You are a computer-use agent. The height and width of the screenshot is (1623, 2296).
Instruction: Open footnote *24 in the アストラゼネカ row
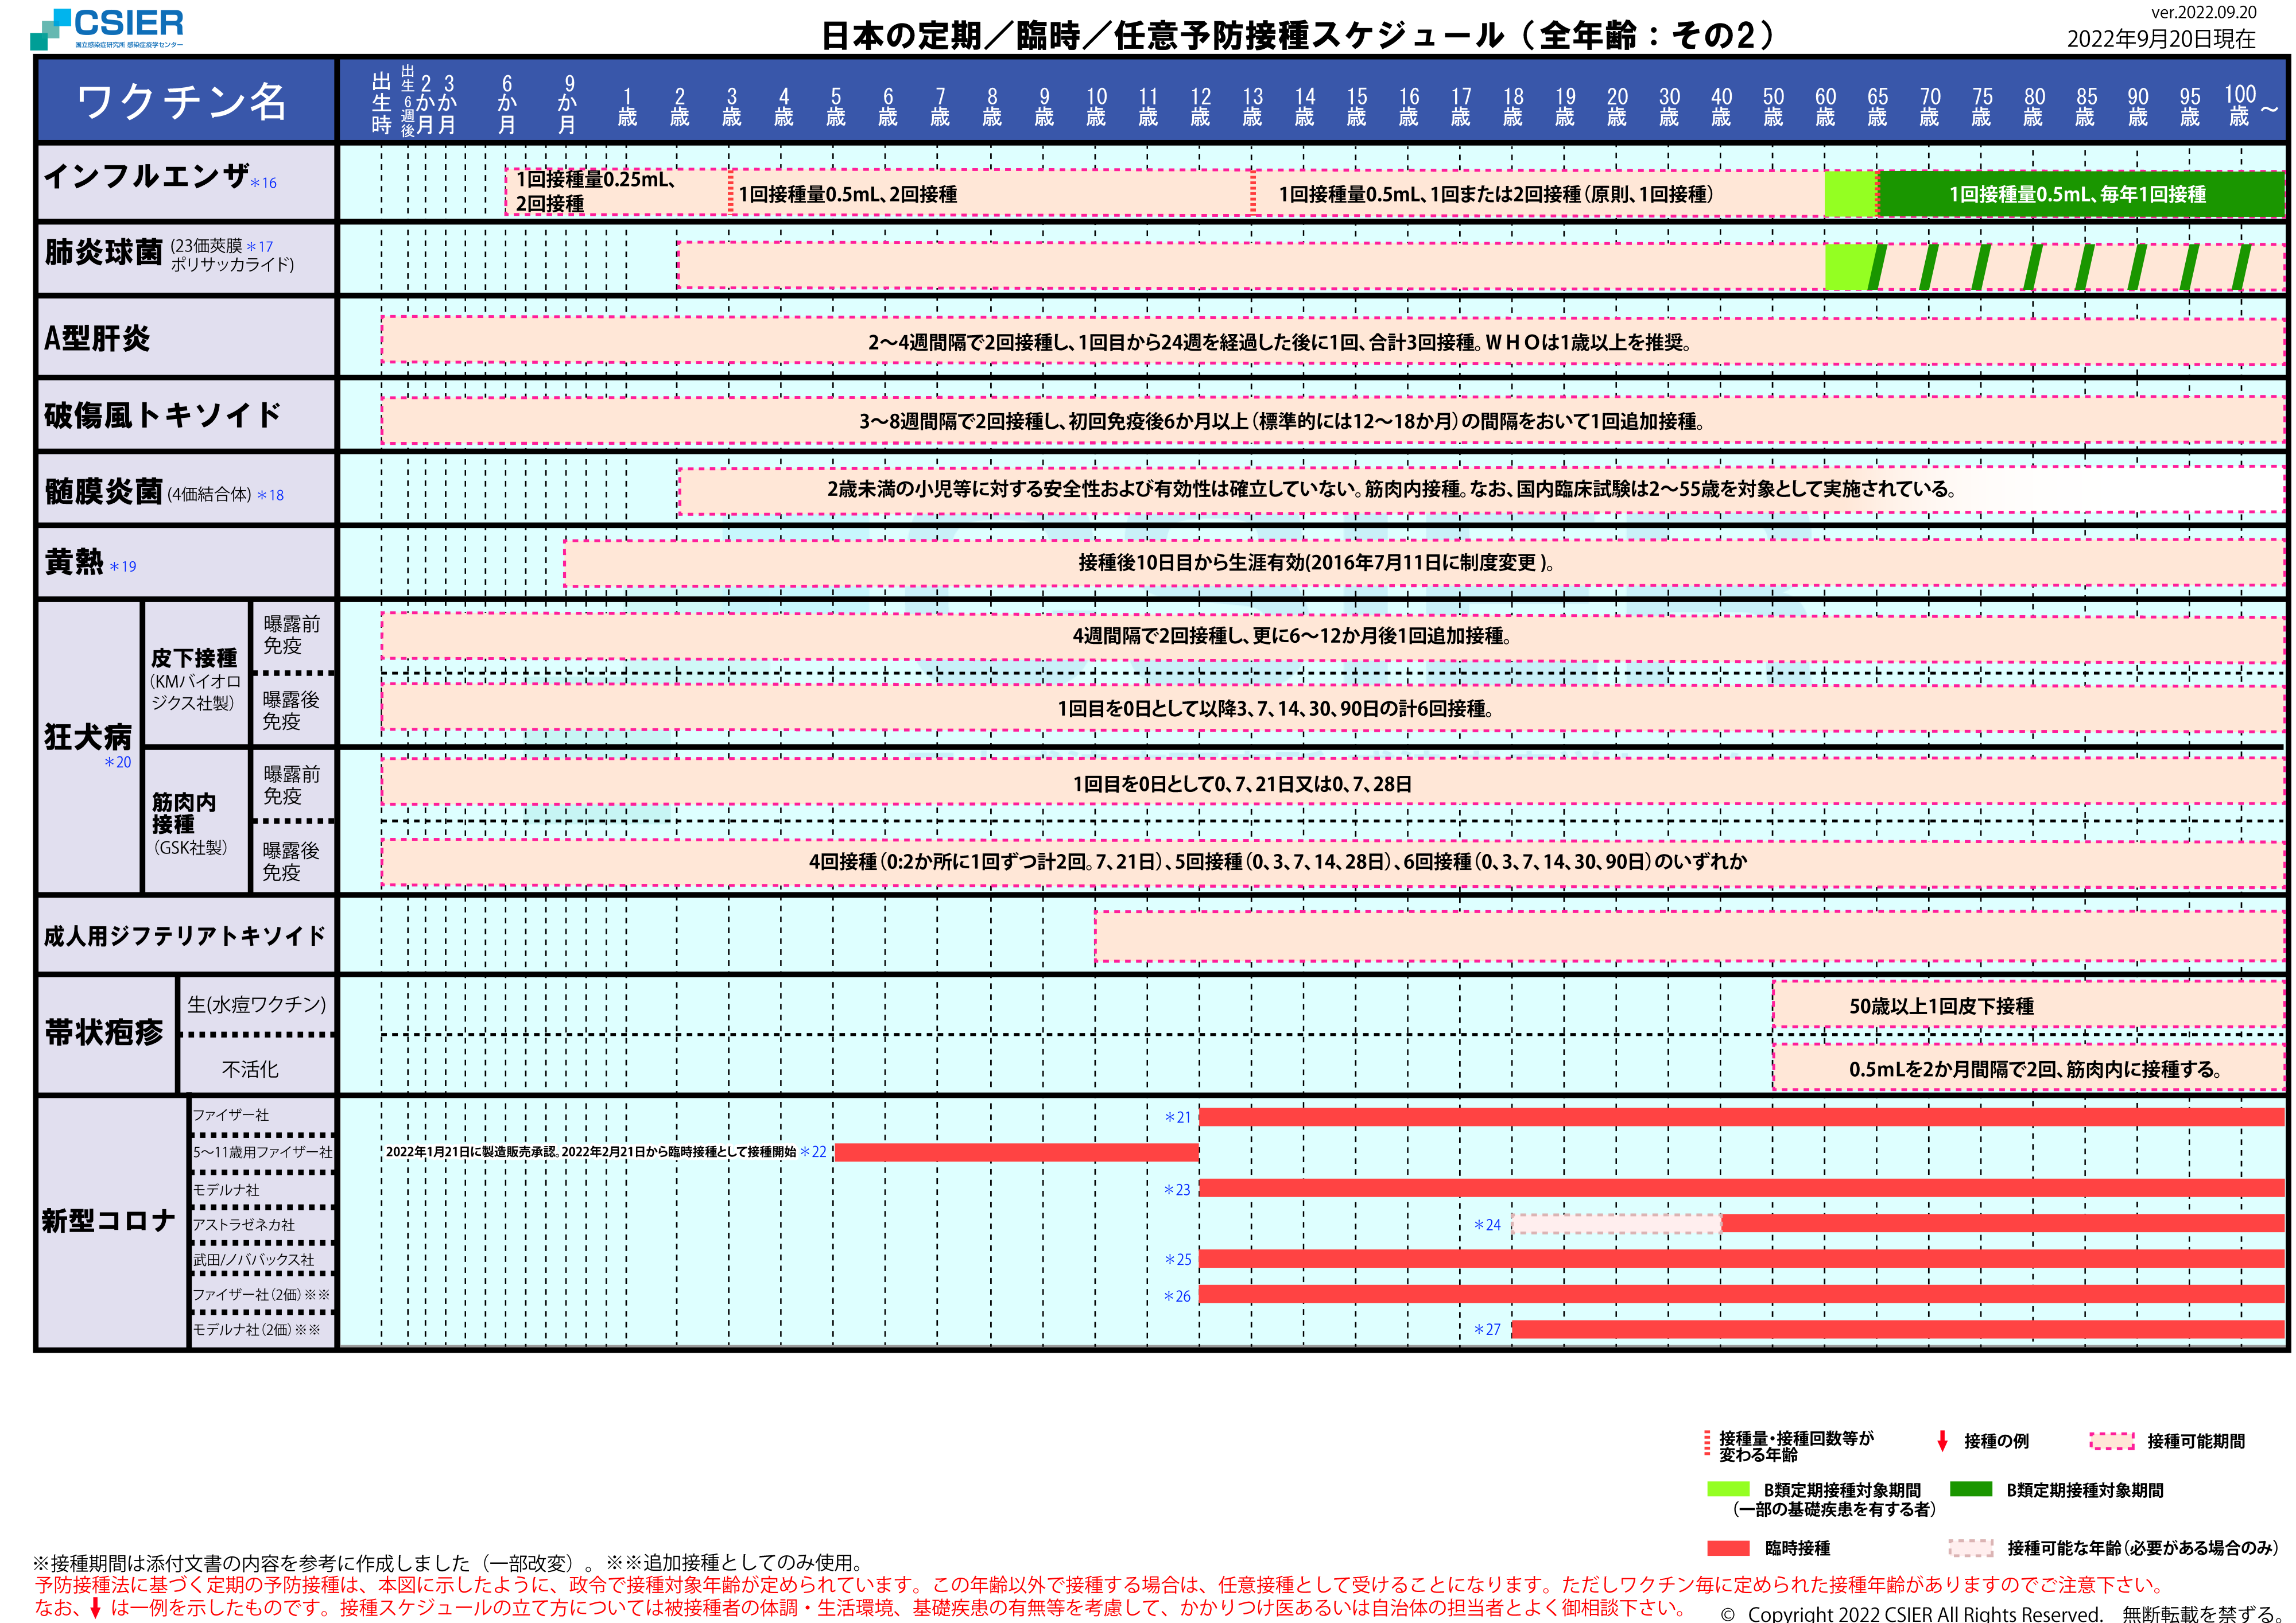[x=1487, y=1224]
